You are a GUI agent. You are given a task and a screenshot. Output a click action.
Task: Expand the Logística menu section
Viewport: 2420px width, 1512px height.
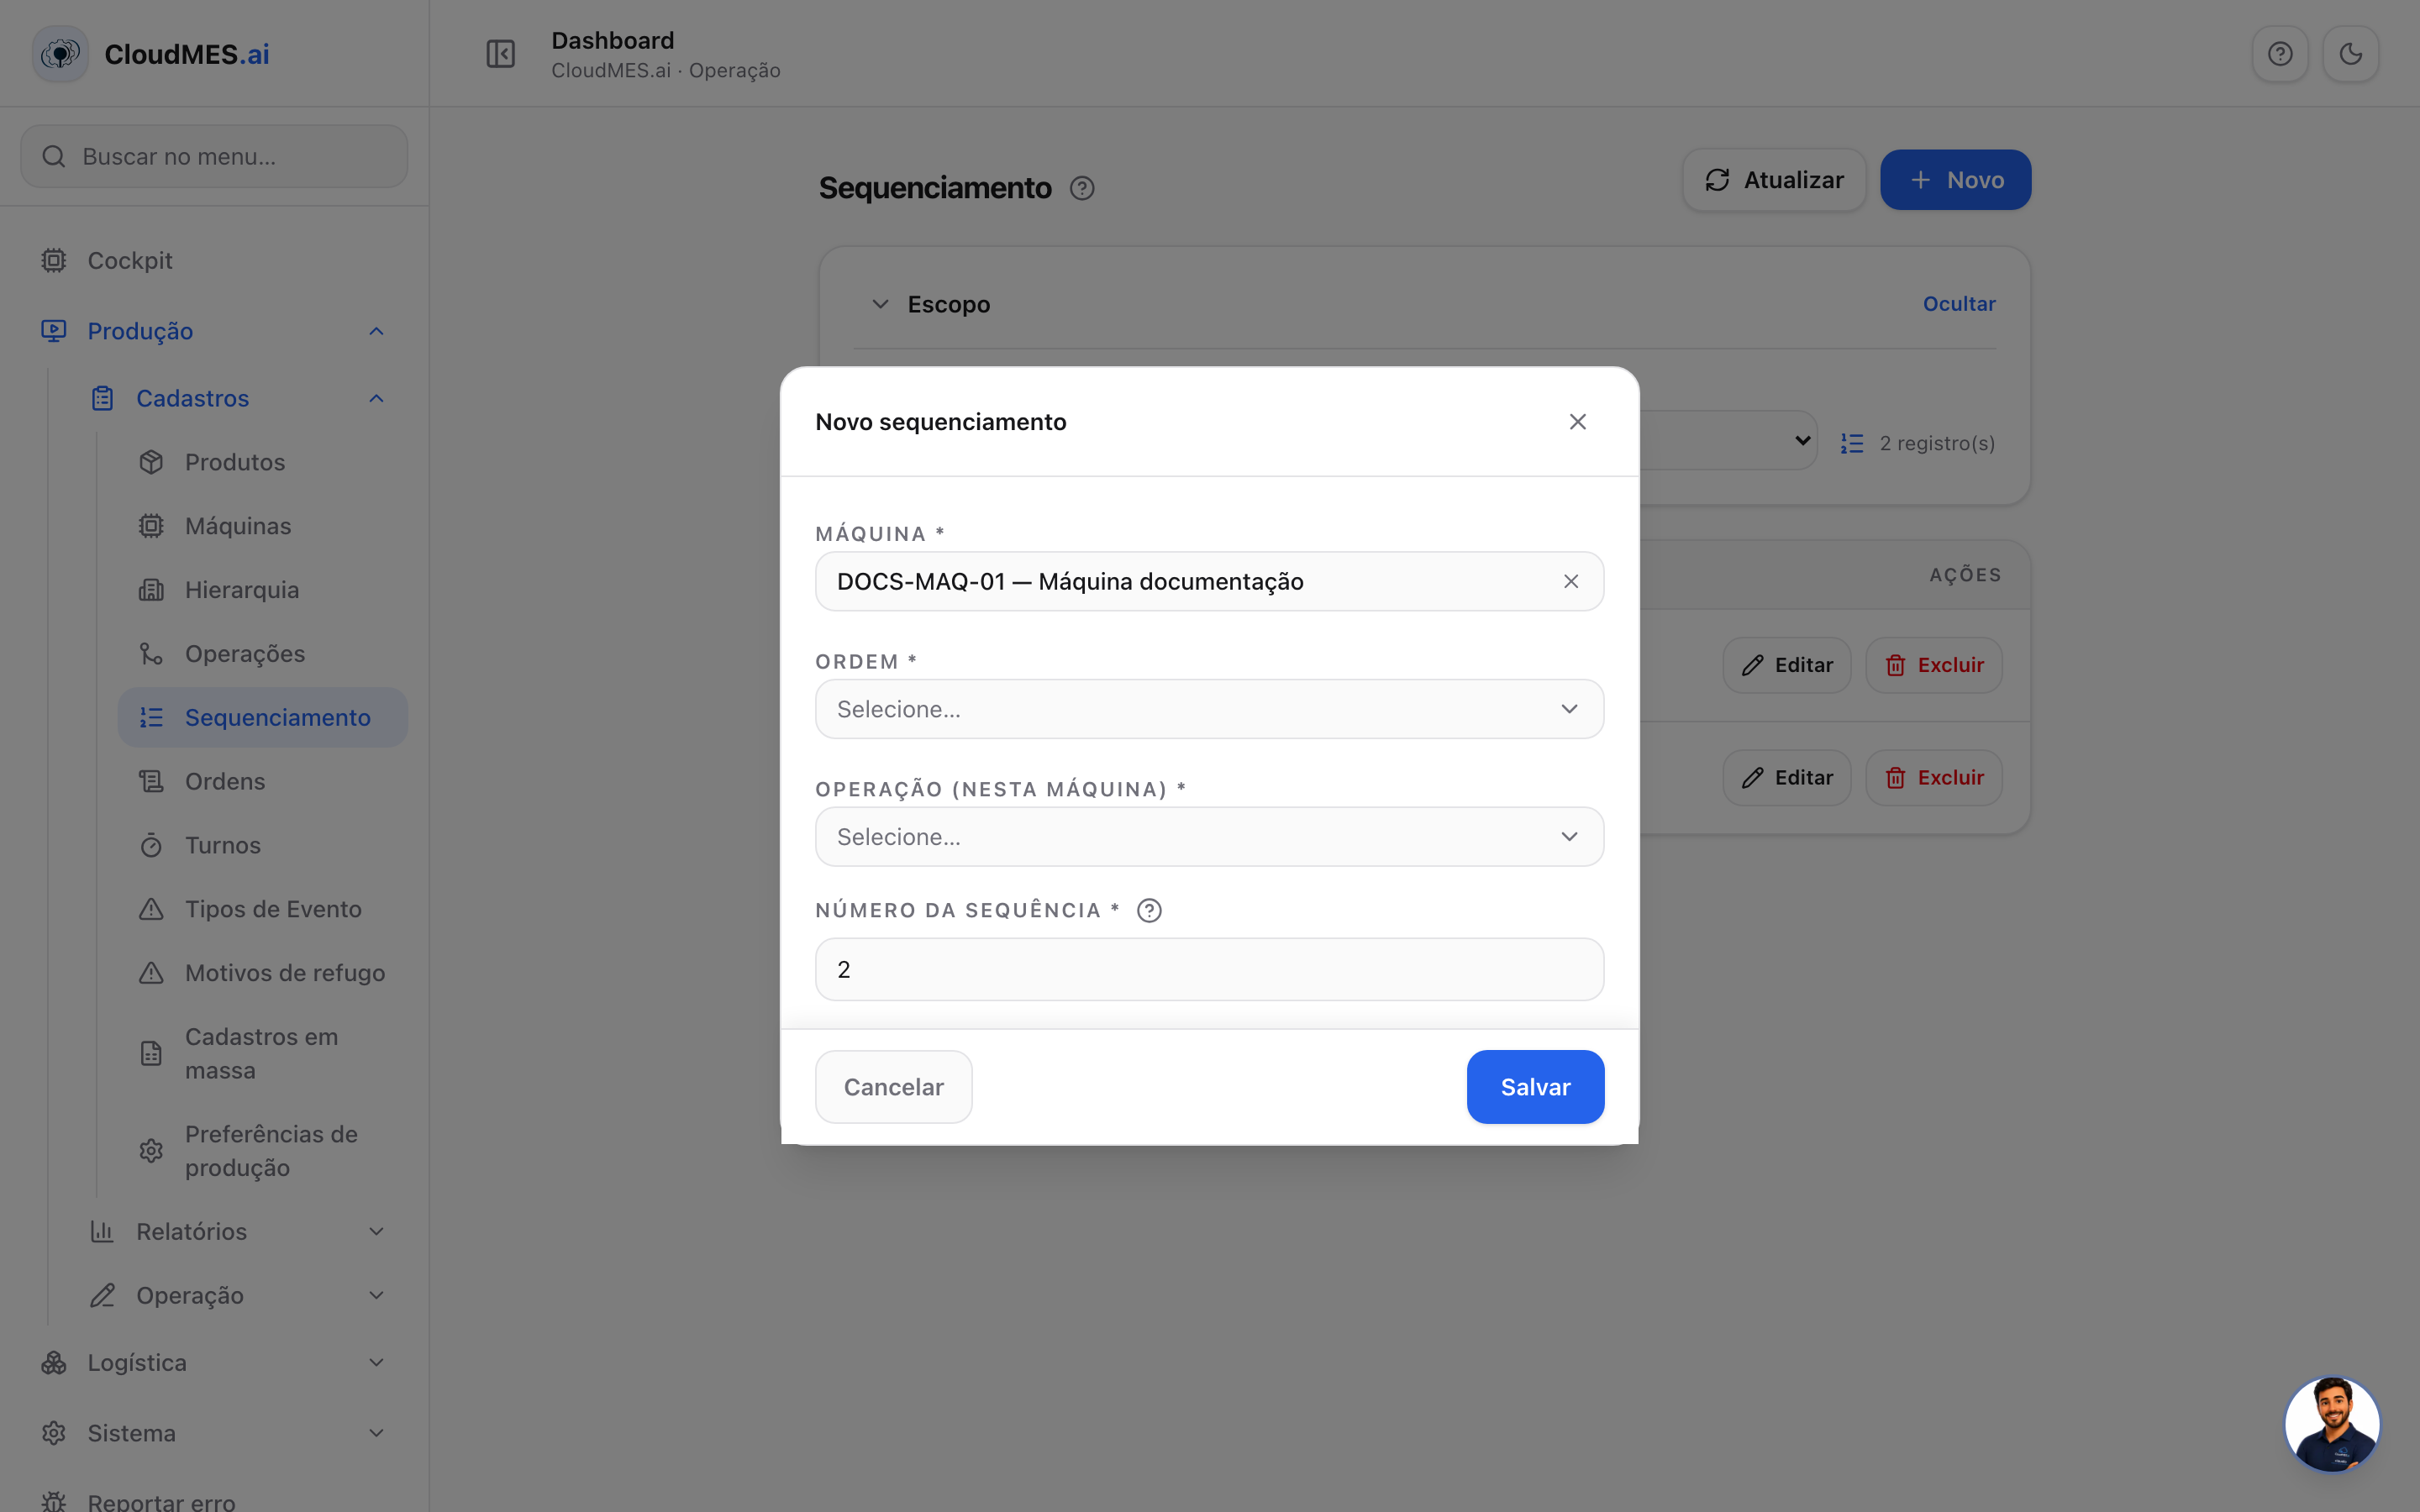click(214, 1362)
